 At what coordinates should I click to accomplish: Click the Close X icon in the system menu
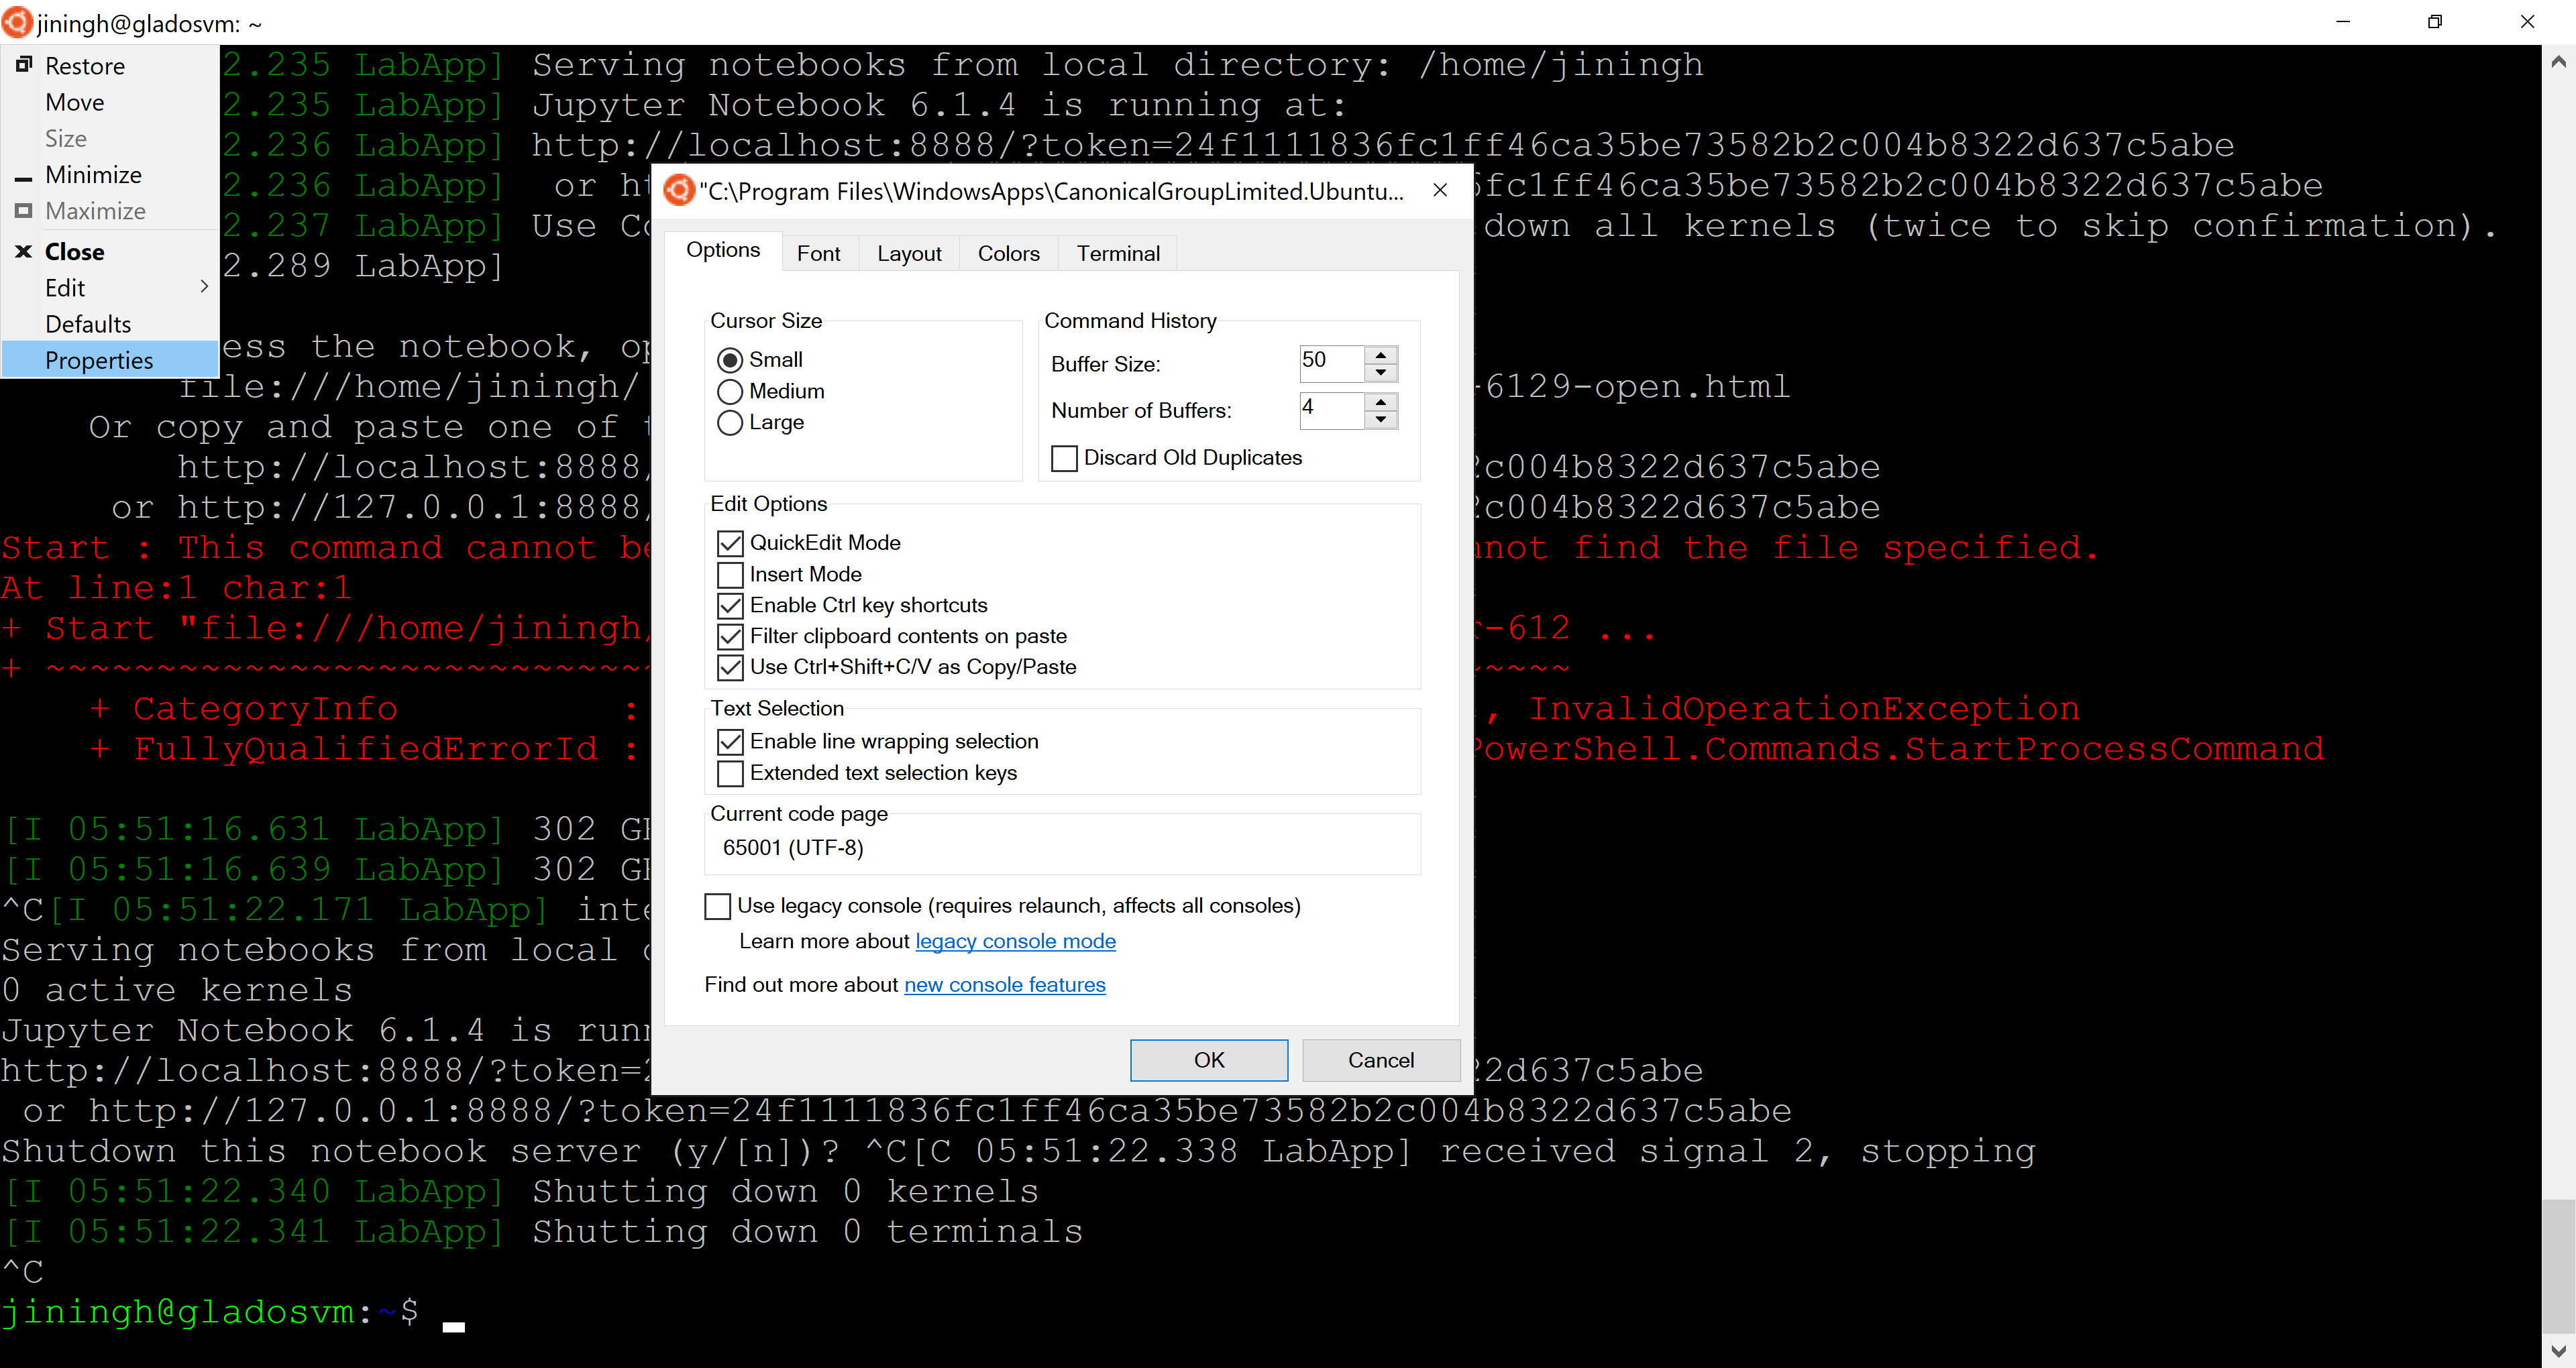point(24,251)
